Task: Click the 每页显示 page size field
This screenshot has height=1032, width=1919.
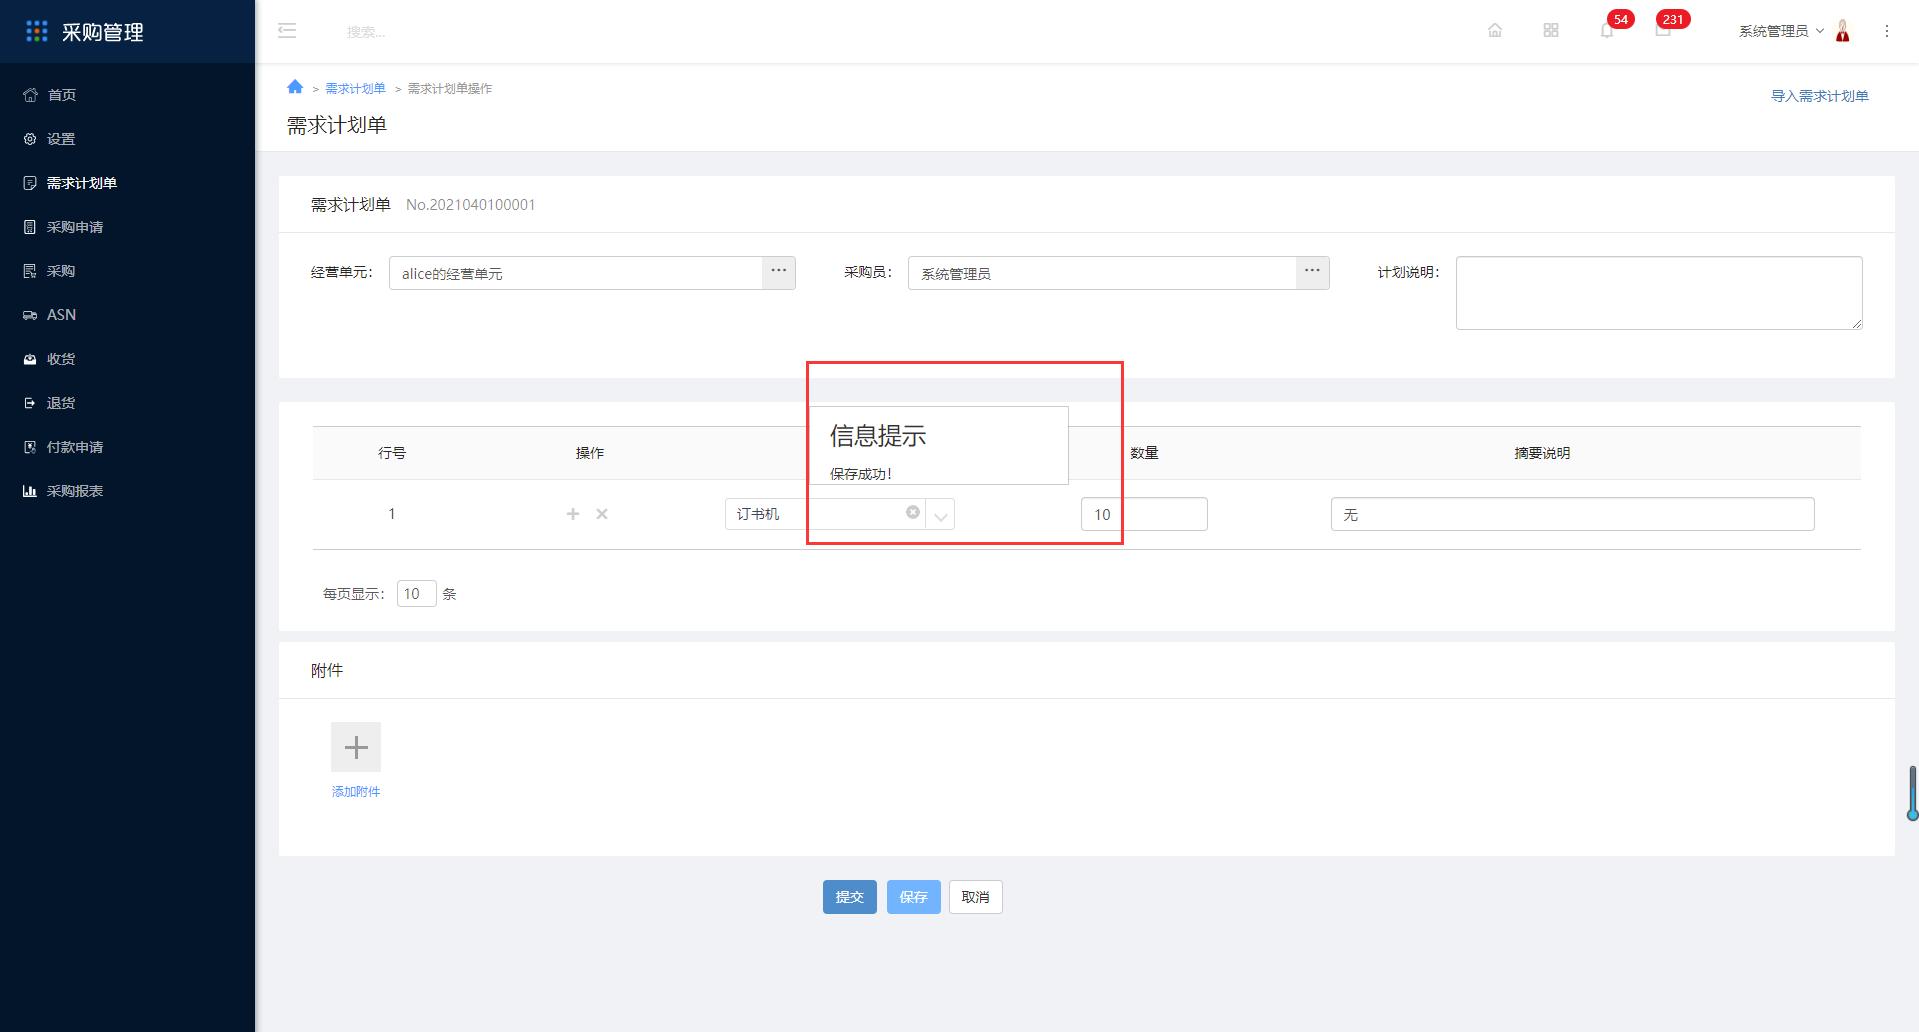Action: pyautogui.click(x=416, y=593)
